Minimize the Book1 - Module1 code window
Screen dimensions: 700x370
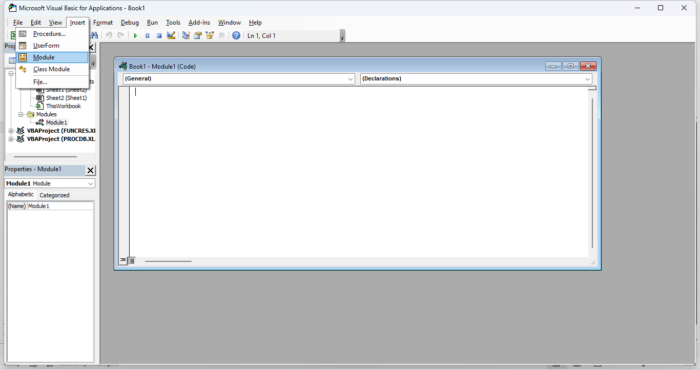553,66
